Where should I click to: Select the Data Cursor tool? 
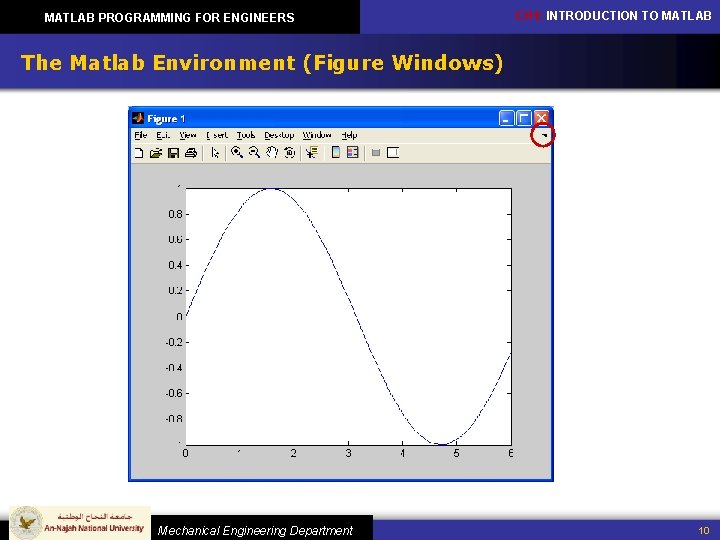coord(312,152)
